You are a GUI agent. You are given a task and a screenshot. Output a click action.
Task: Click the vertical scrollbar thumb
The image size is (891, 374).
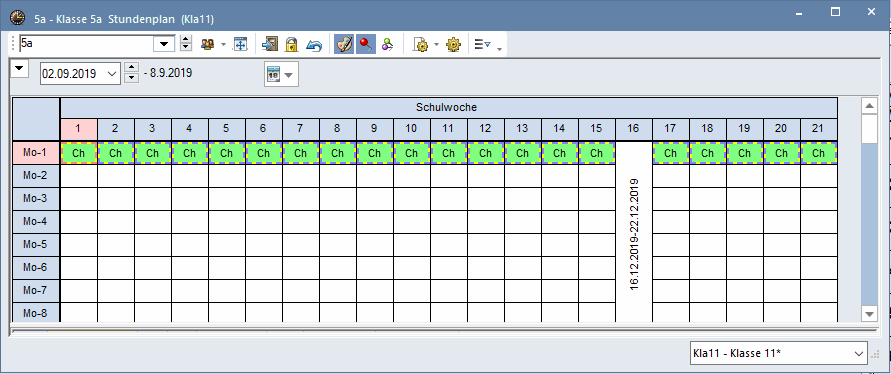pyautogui.click(x=869, y=128)
